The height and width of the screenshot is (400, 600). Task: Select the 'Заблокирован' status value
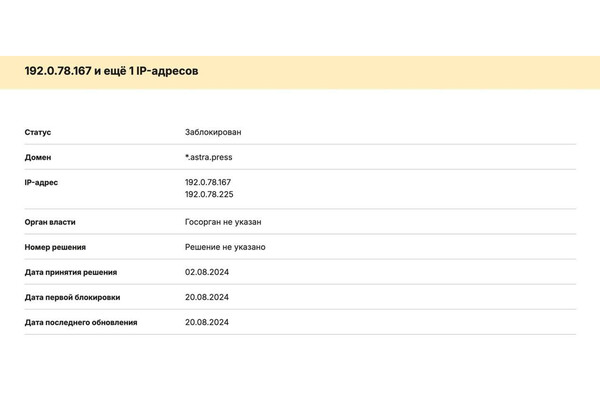[x=213, y=132]
